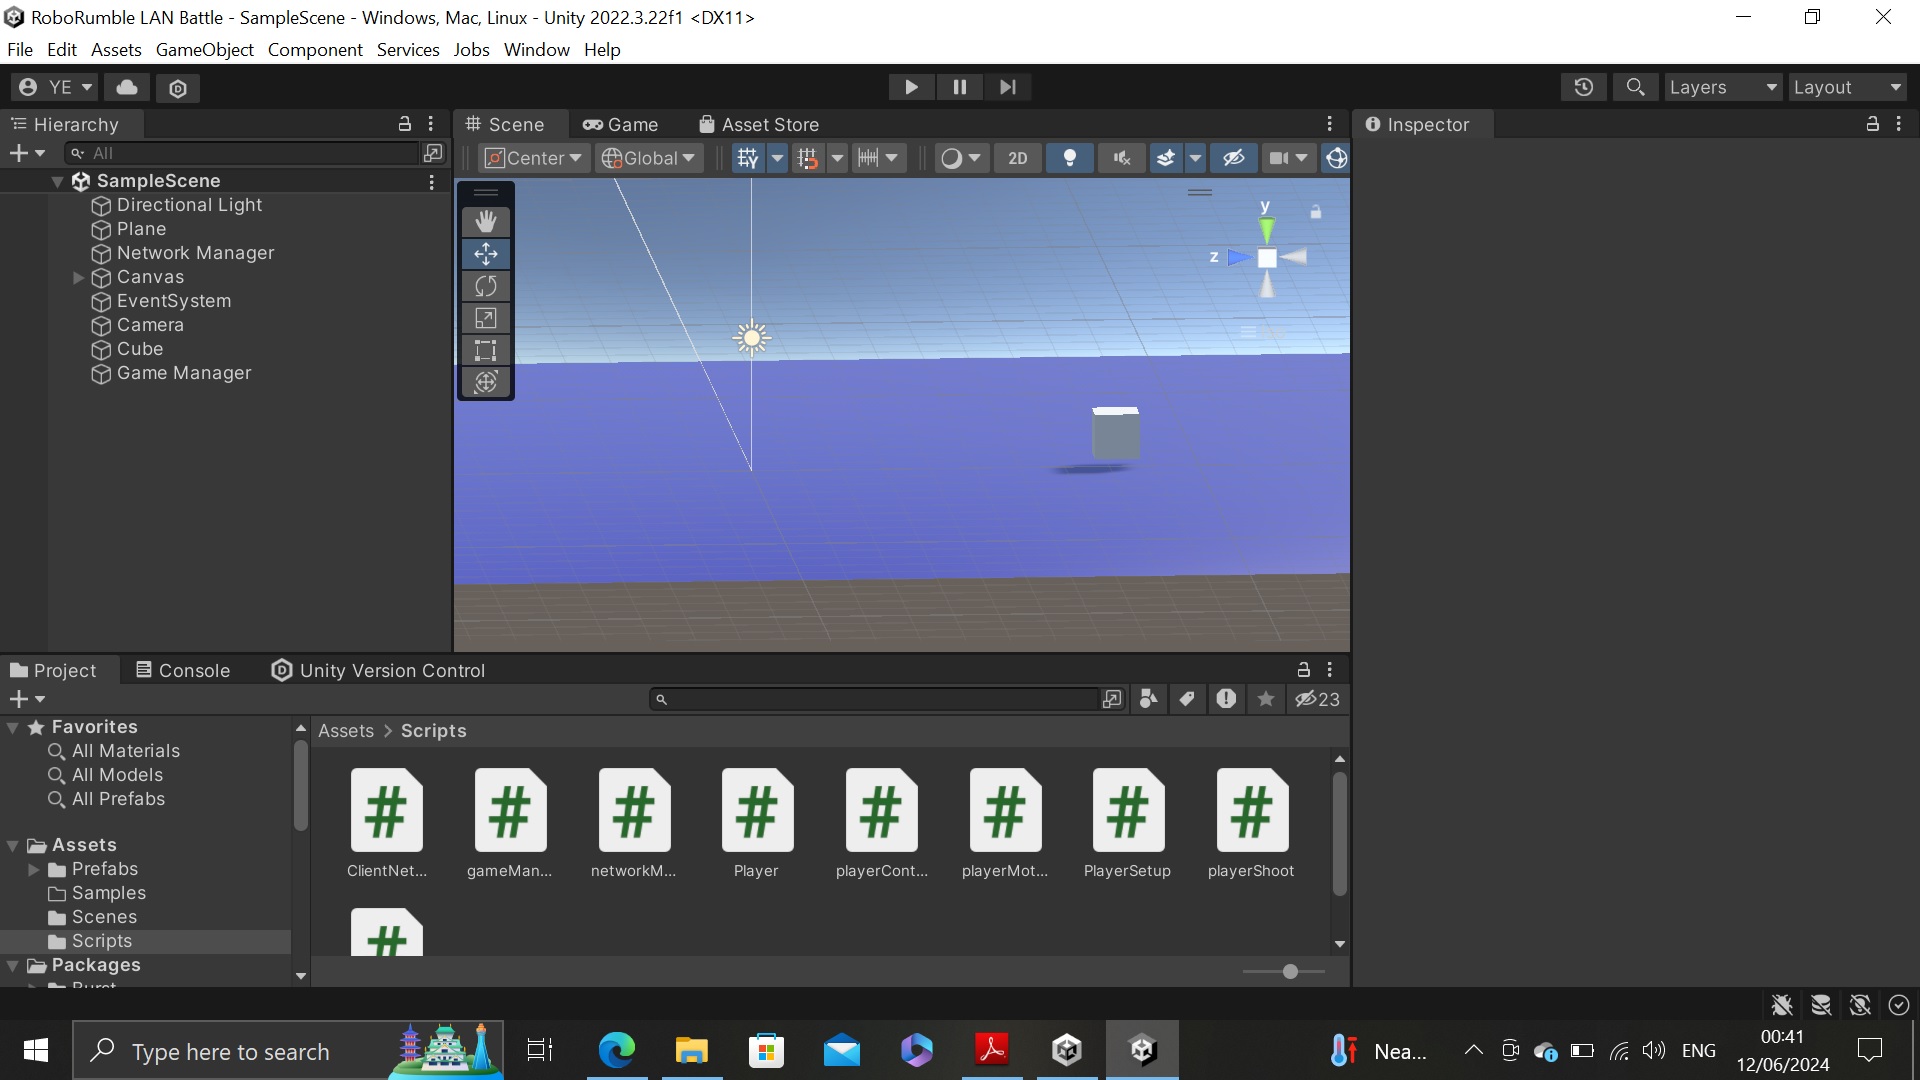1920x1080 pixels.
Task: Click the Project search field
Action: coord(875,699)
